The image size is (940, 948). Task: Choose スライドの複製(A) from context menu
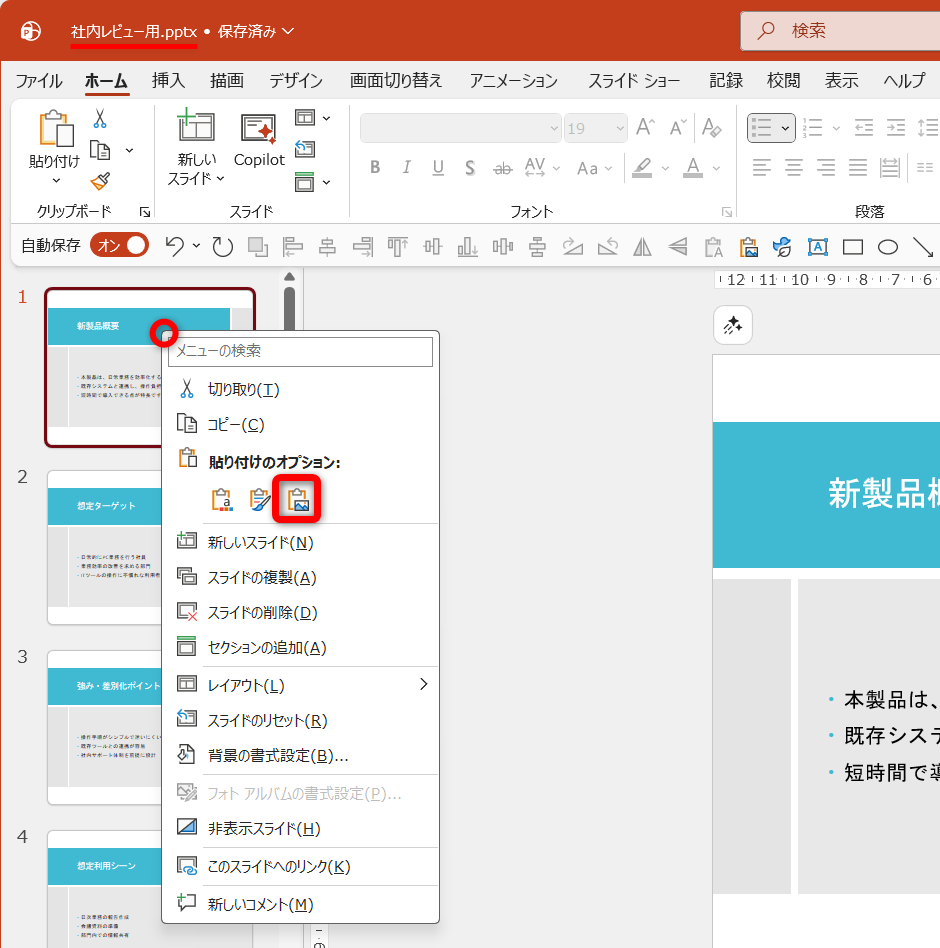(x=300, y=577)
